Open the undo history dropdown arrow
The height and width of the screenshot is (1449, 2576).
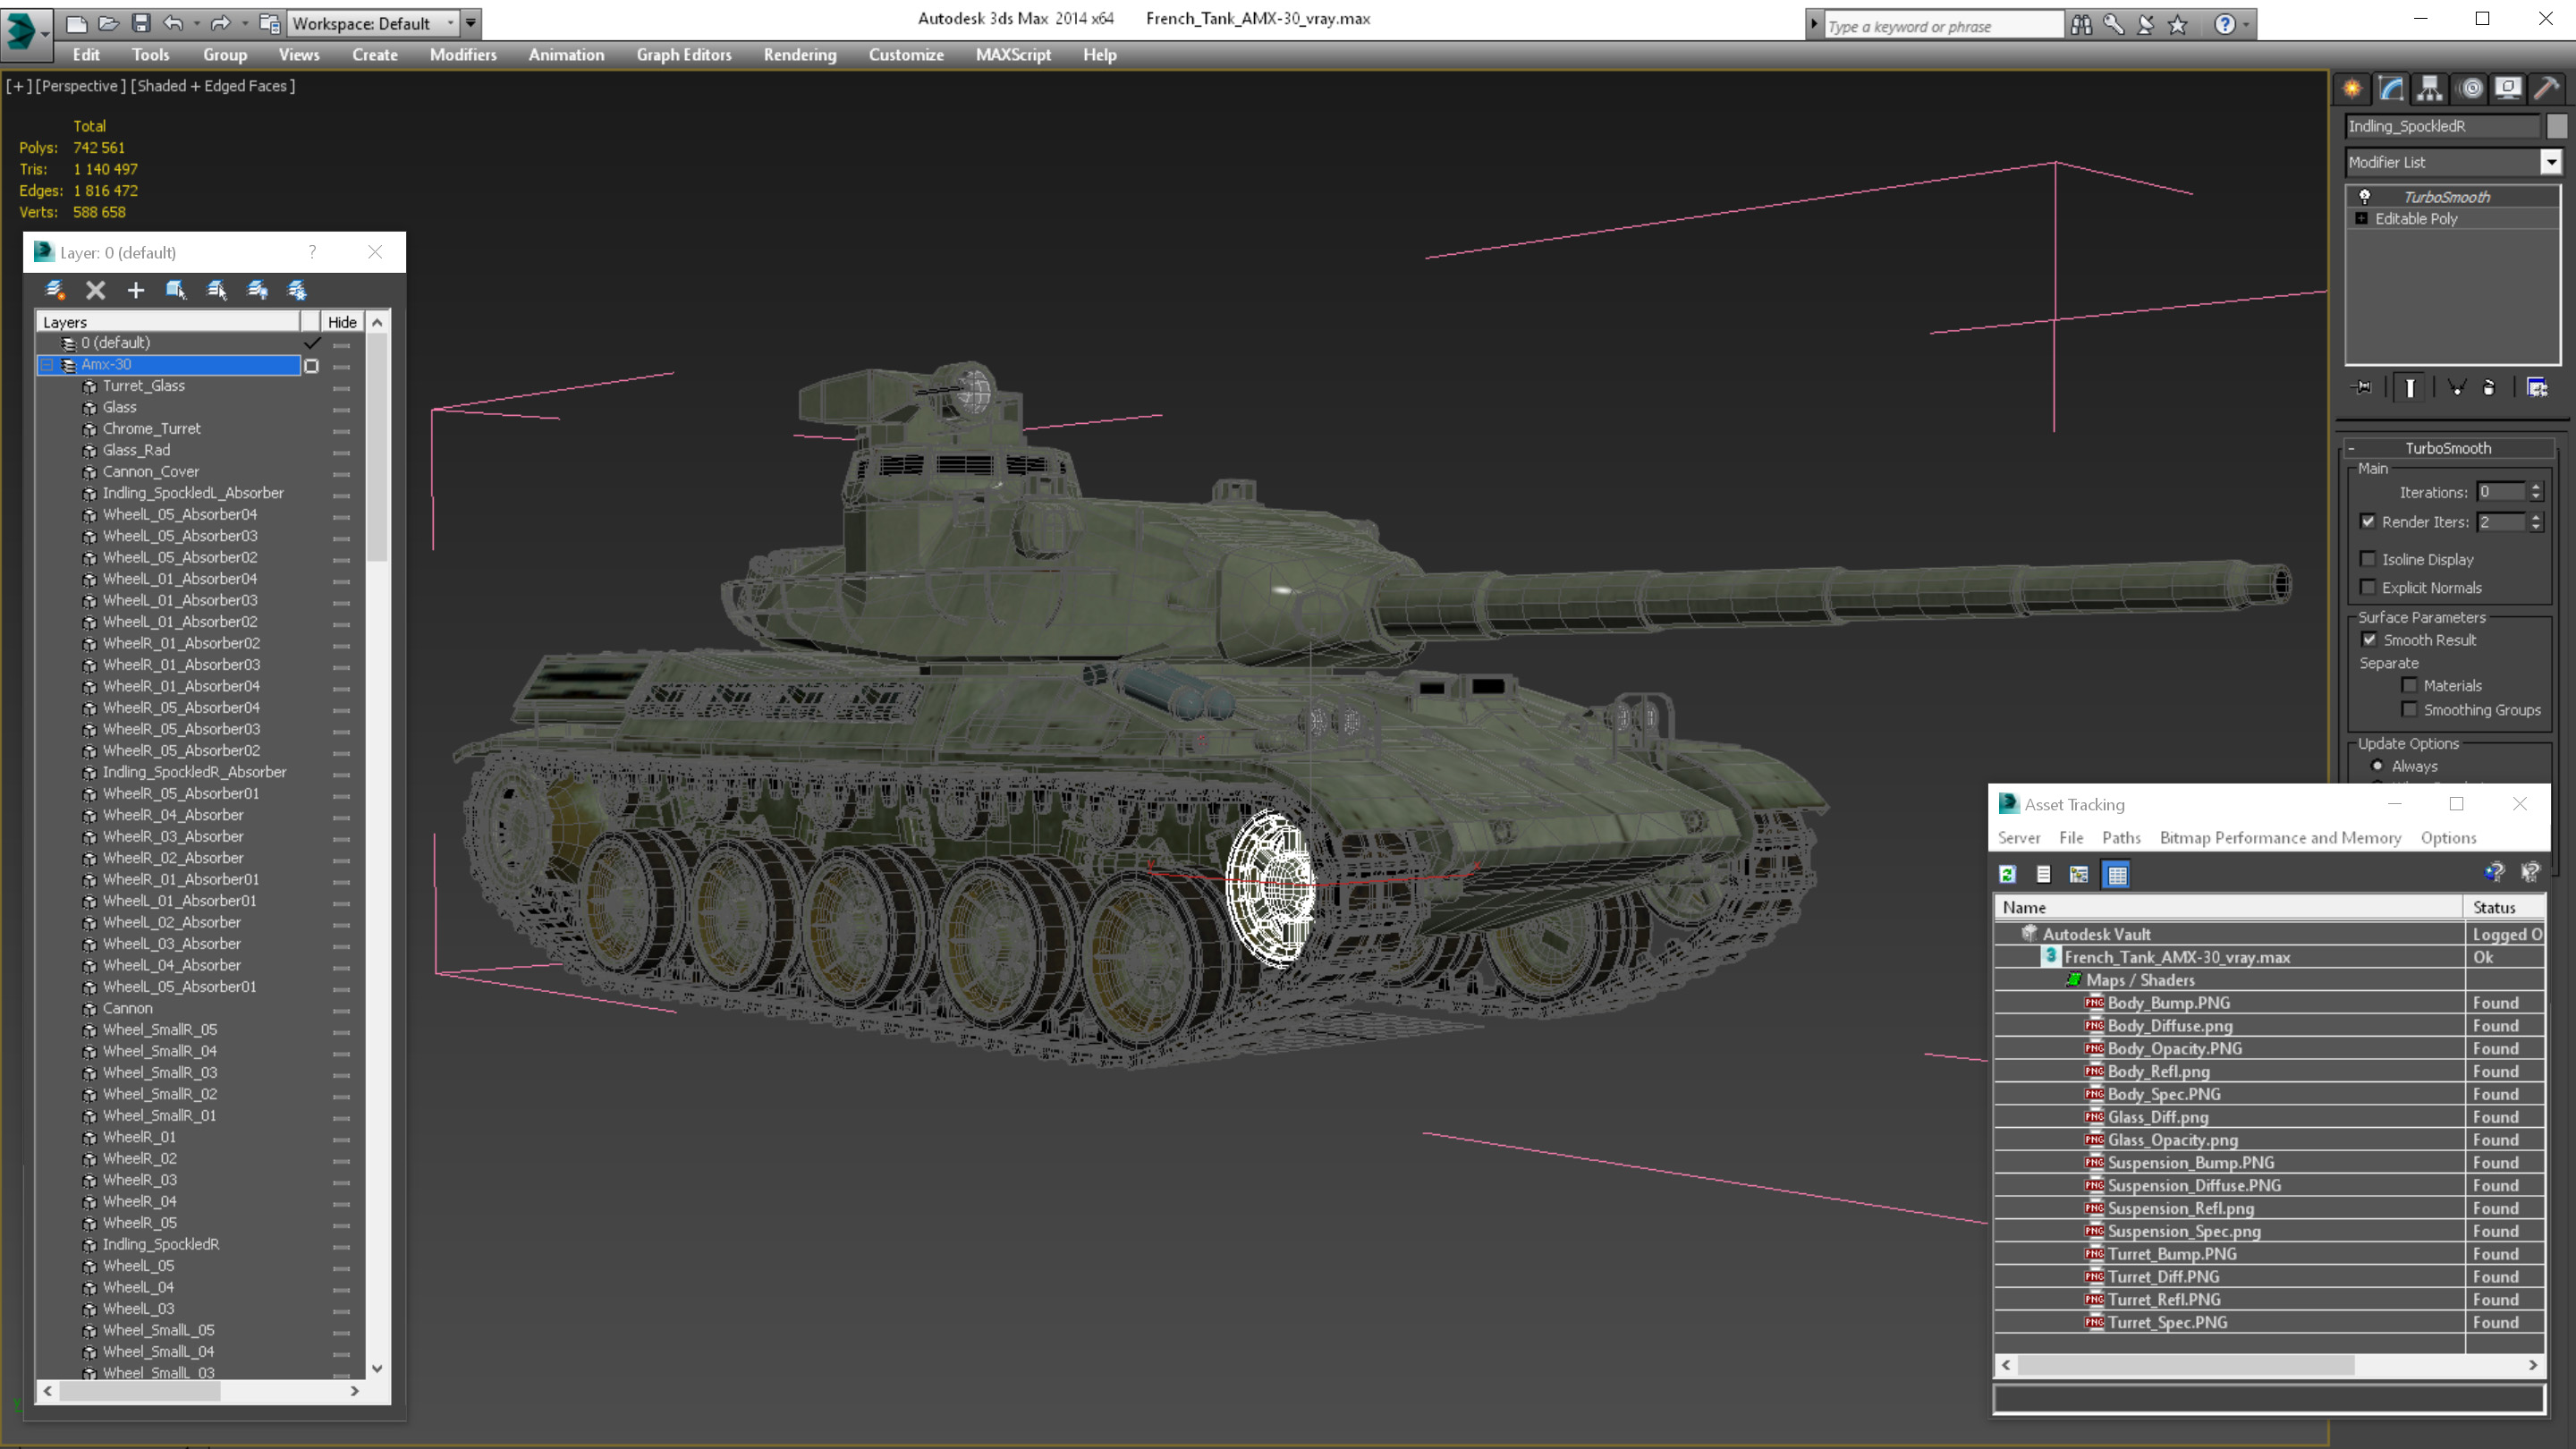196,23
